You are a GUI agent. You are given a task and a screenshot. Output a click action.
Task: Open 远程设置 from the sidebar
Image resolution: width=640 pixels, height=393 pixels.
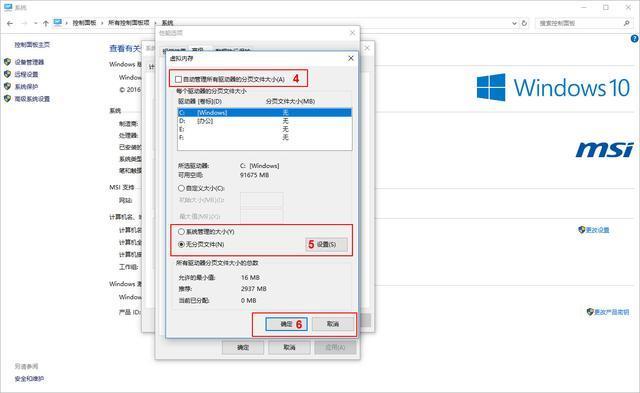coord(27,74)
